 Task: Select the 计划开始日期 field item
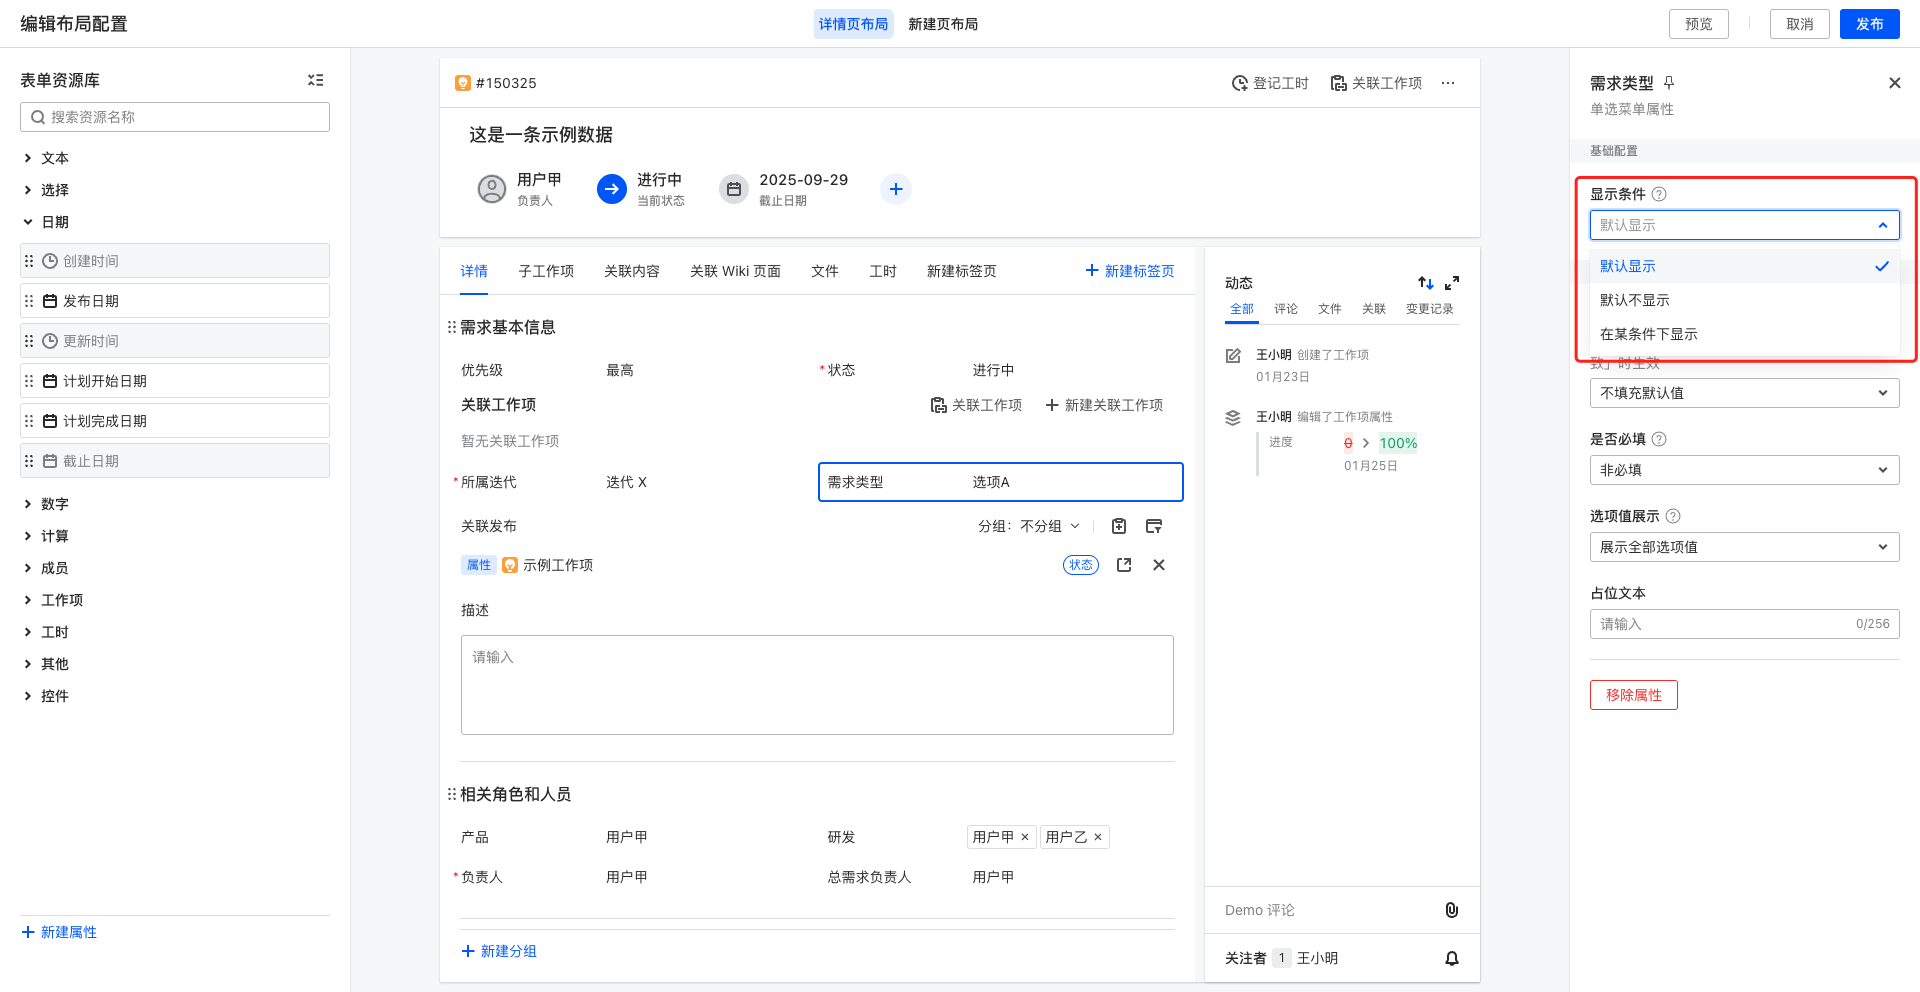[x=175, y=381]
